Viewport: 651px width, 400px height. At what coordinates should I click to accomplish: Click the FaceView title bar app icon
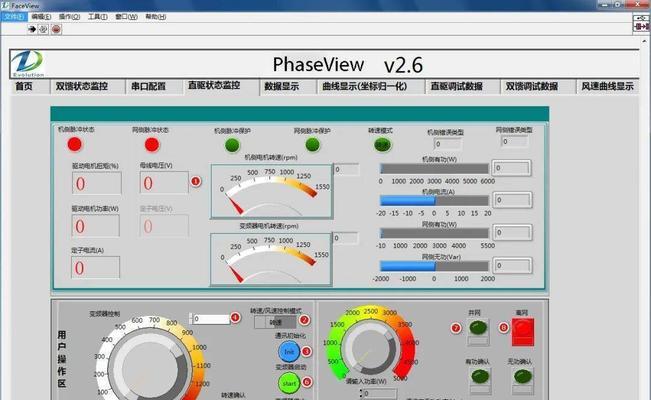pyautogui.click(x=5, y=5)
